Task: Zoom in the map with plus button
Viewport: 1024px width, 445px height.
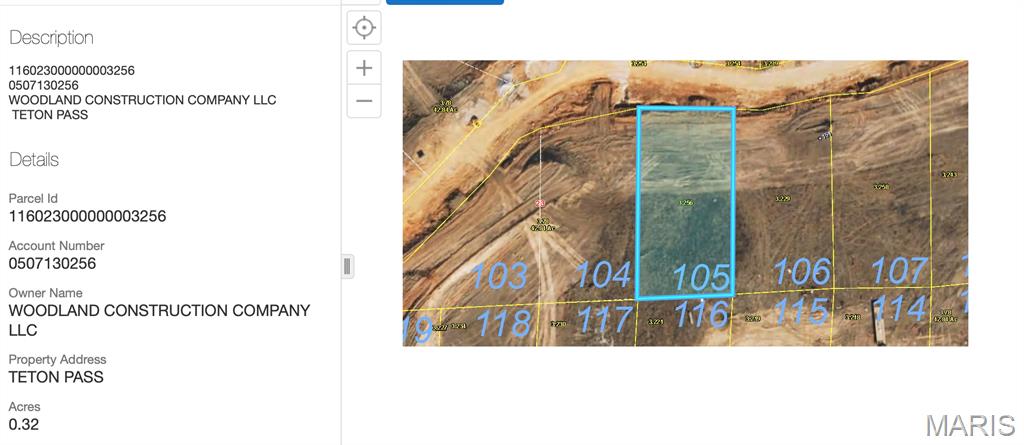Action: click(364, 68)
